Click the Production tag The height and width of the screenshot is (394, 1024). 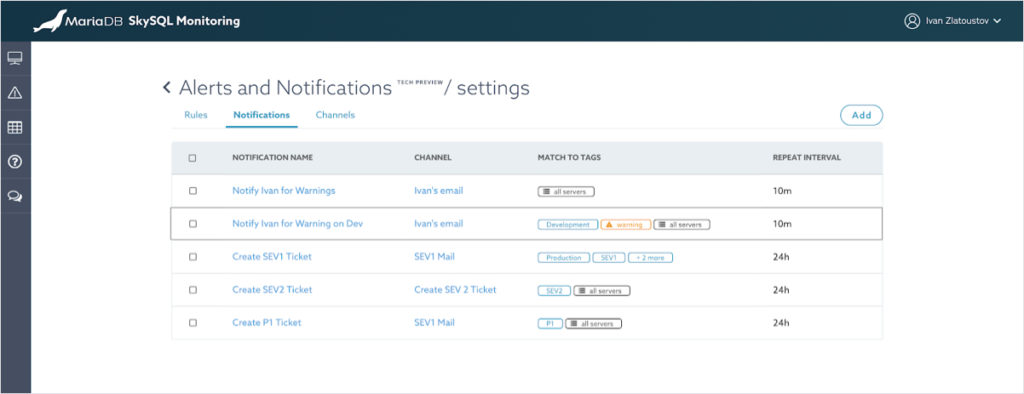564,258
